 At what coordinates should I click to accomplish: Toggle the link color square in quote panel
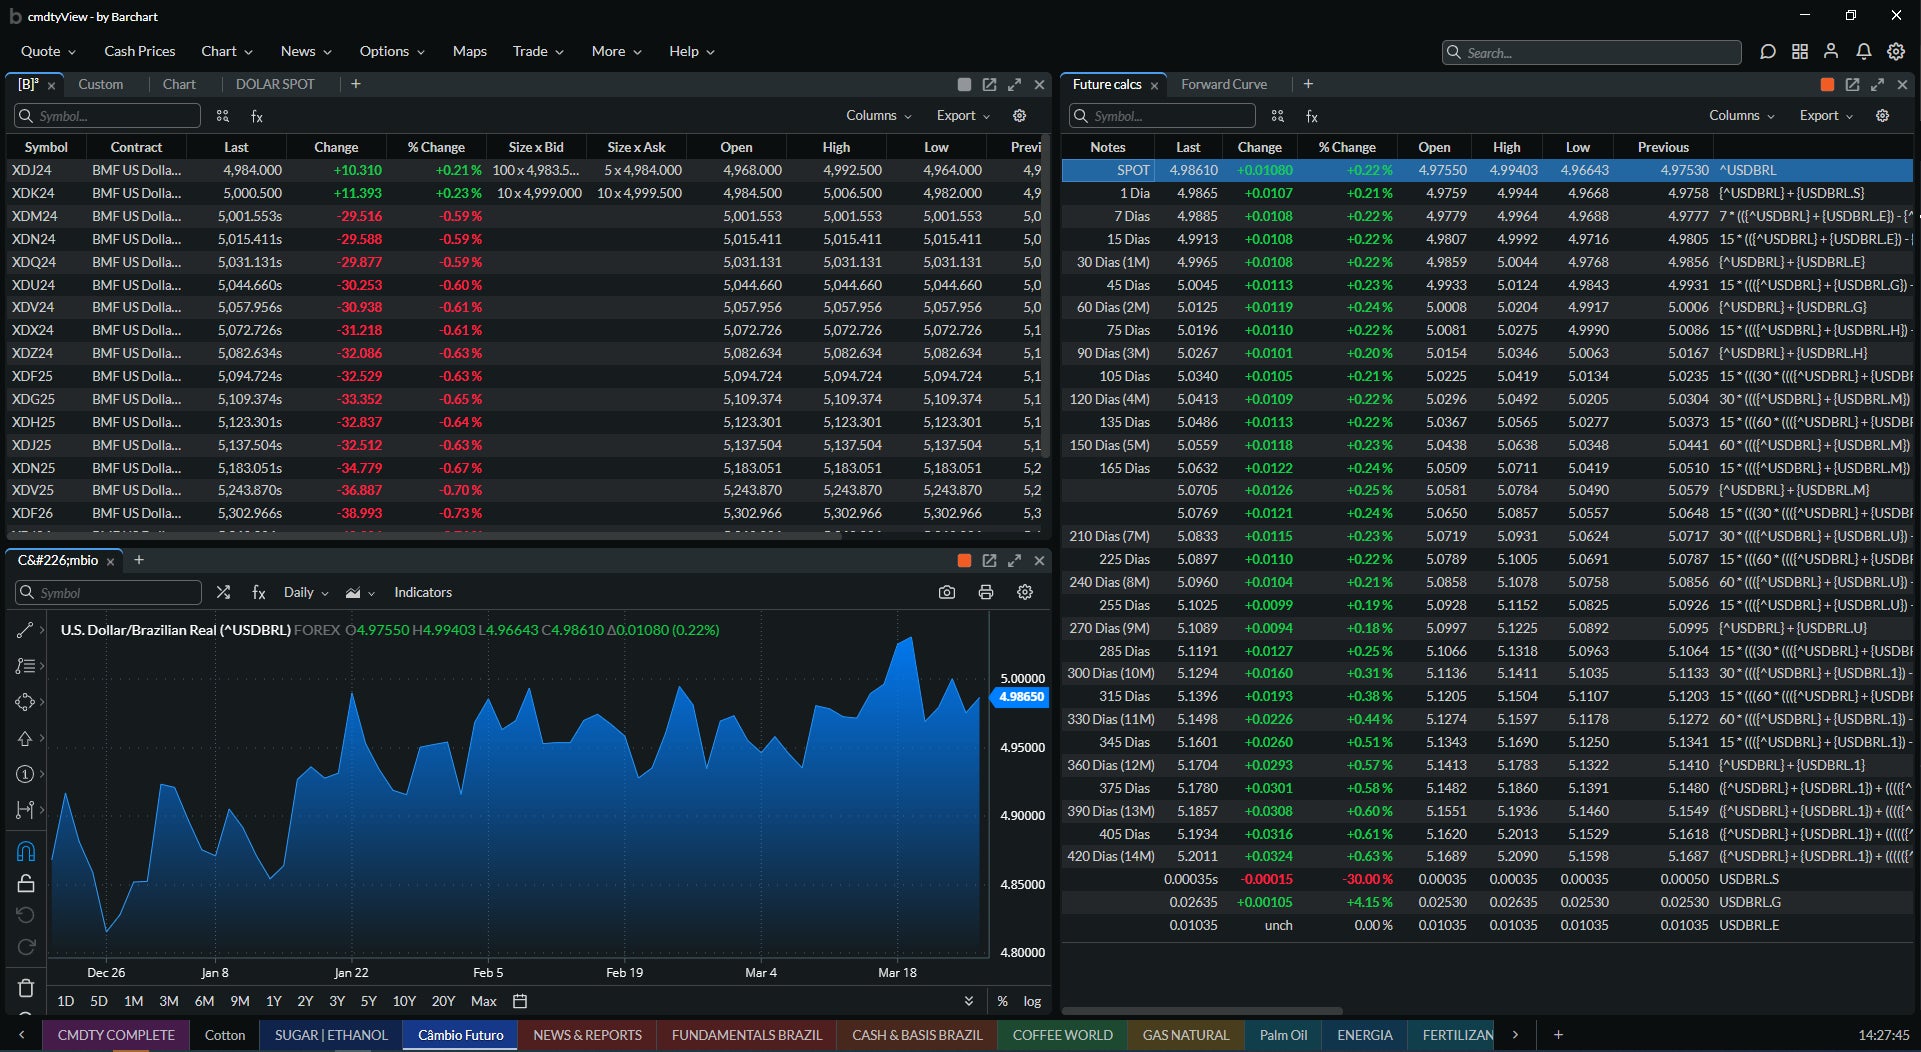click(x=964, y=85)
